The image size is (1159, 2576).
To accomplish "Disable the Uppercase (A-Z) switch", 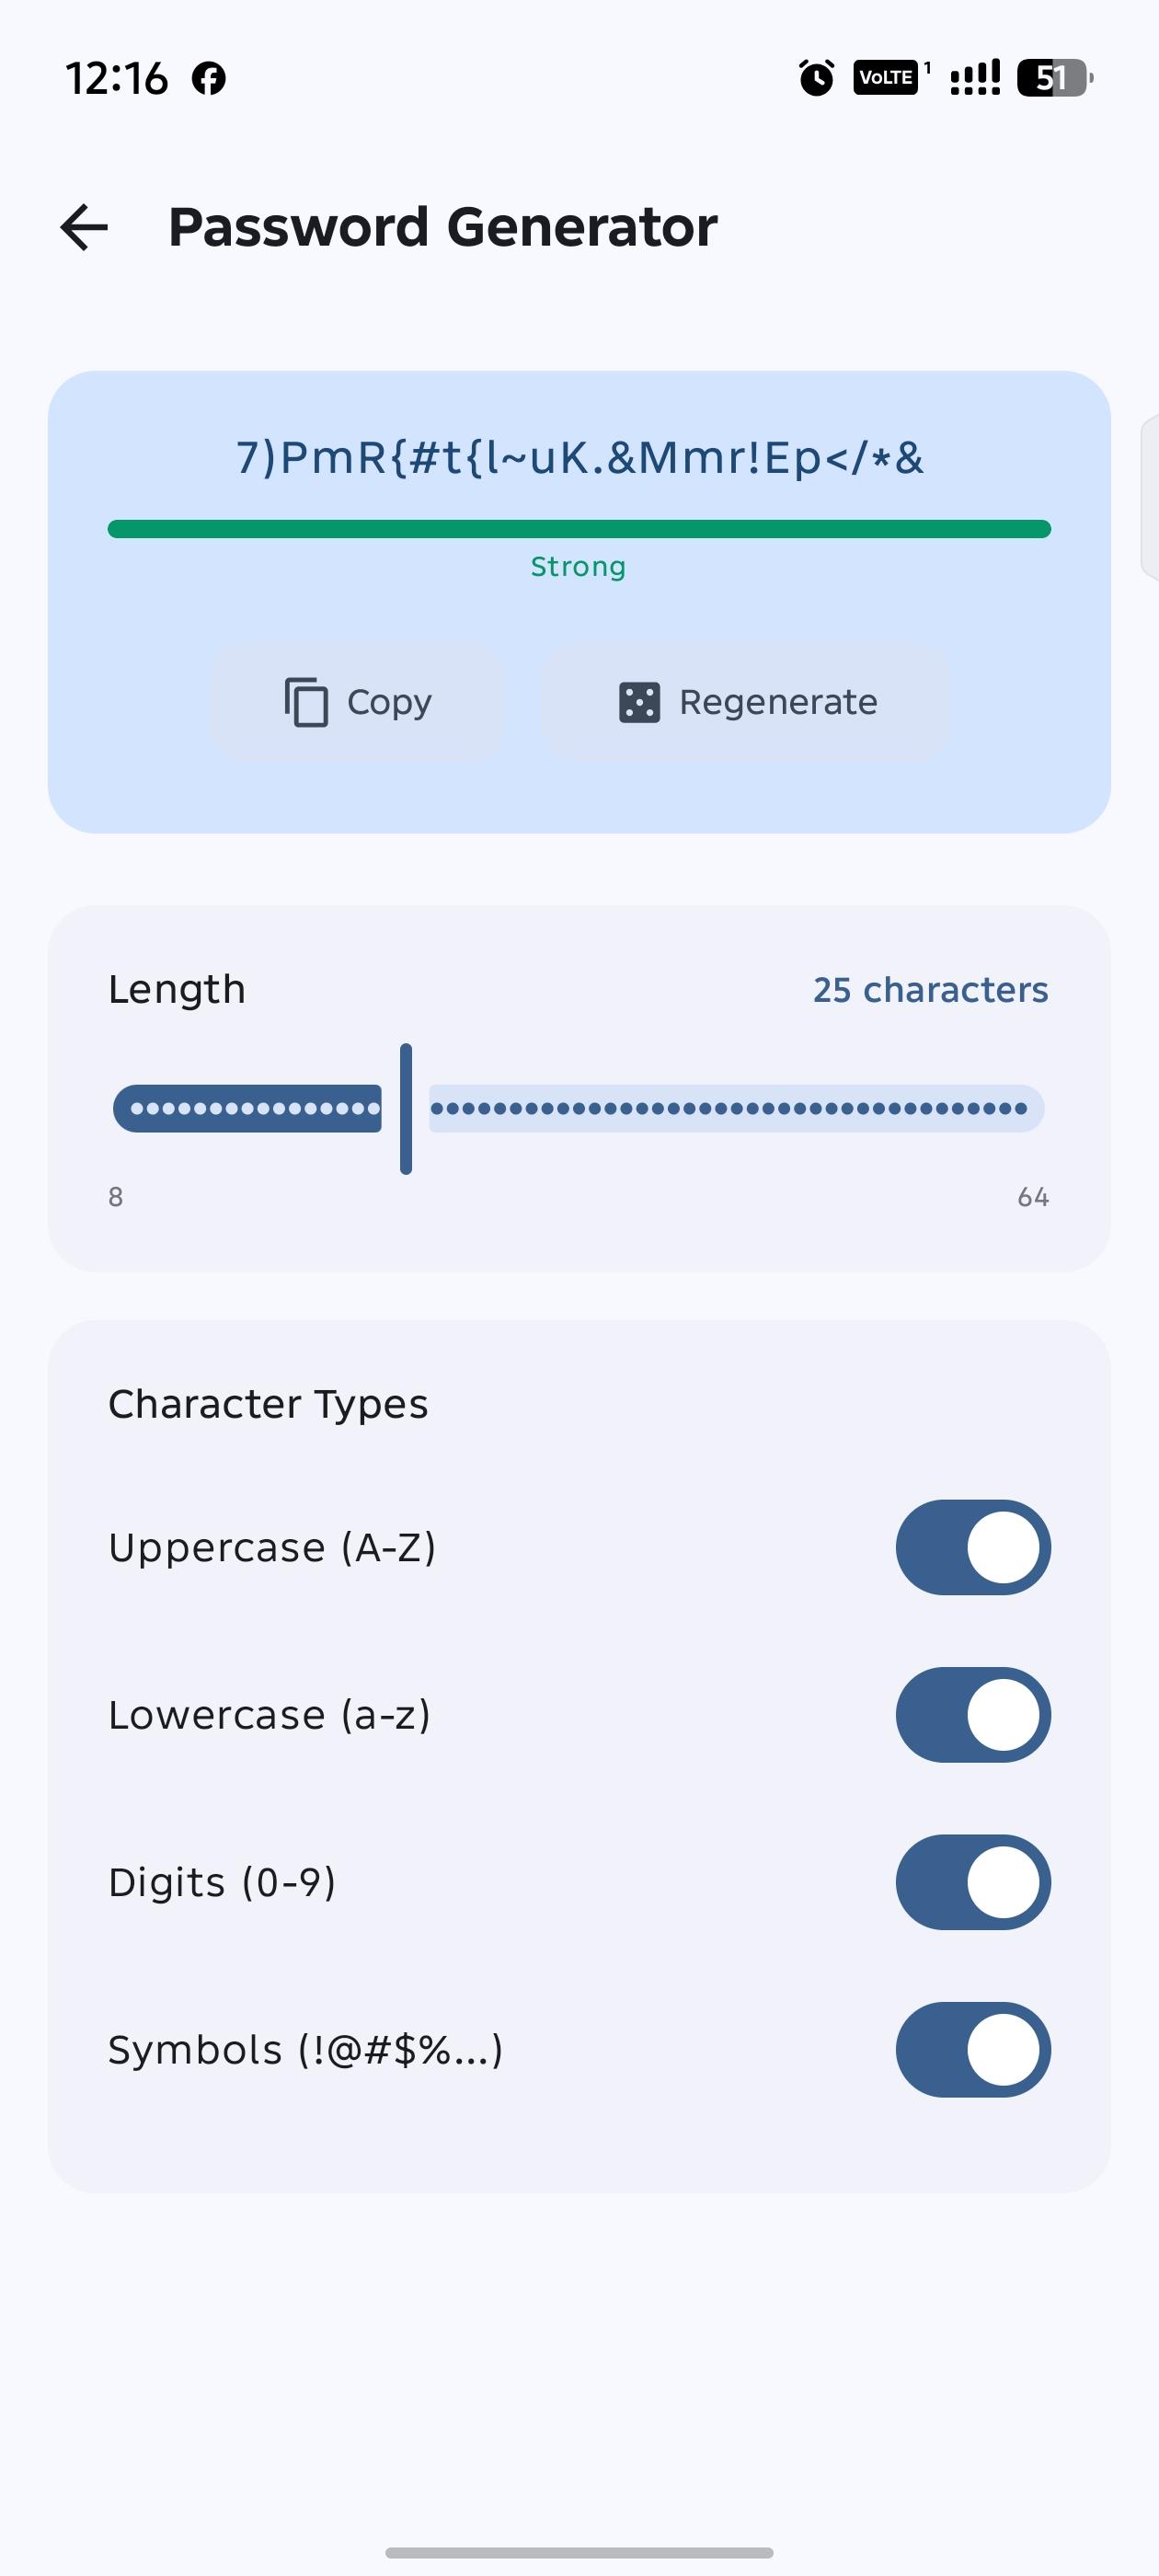I will coord(973,1547).
